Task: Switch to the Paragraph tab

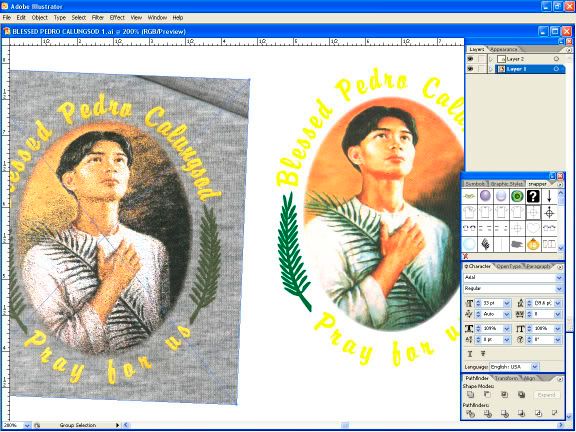Action: pos(539,266)
